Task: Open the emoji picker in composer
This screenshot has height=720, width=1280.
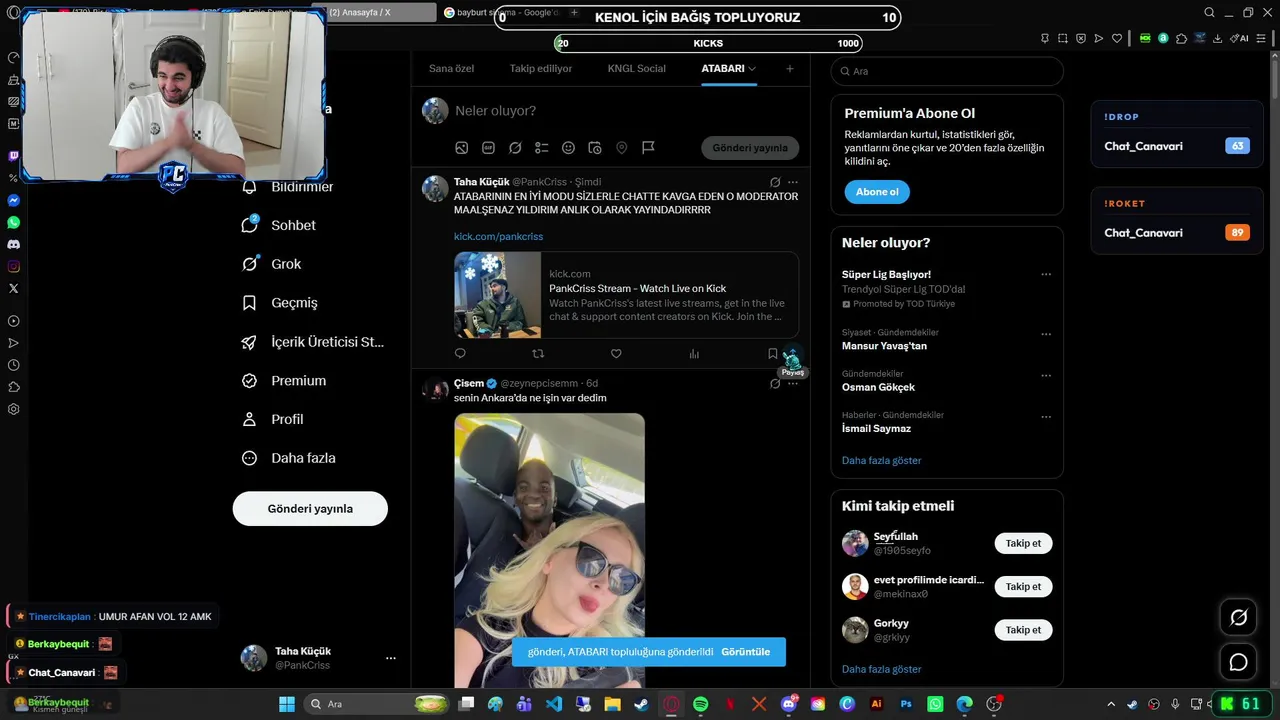Action: (x=568, y=148)
